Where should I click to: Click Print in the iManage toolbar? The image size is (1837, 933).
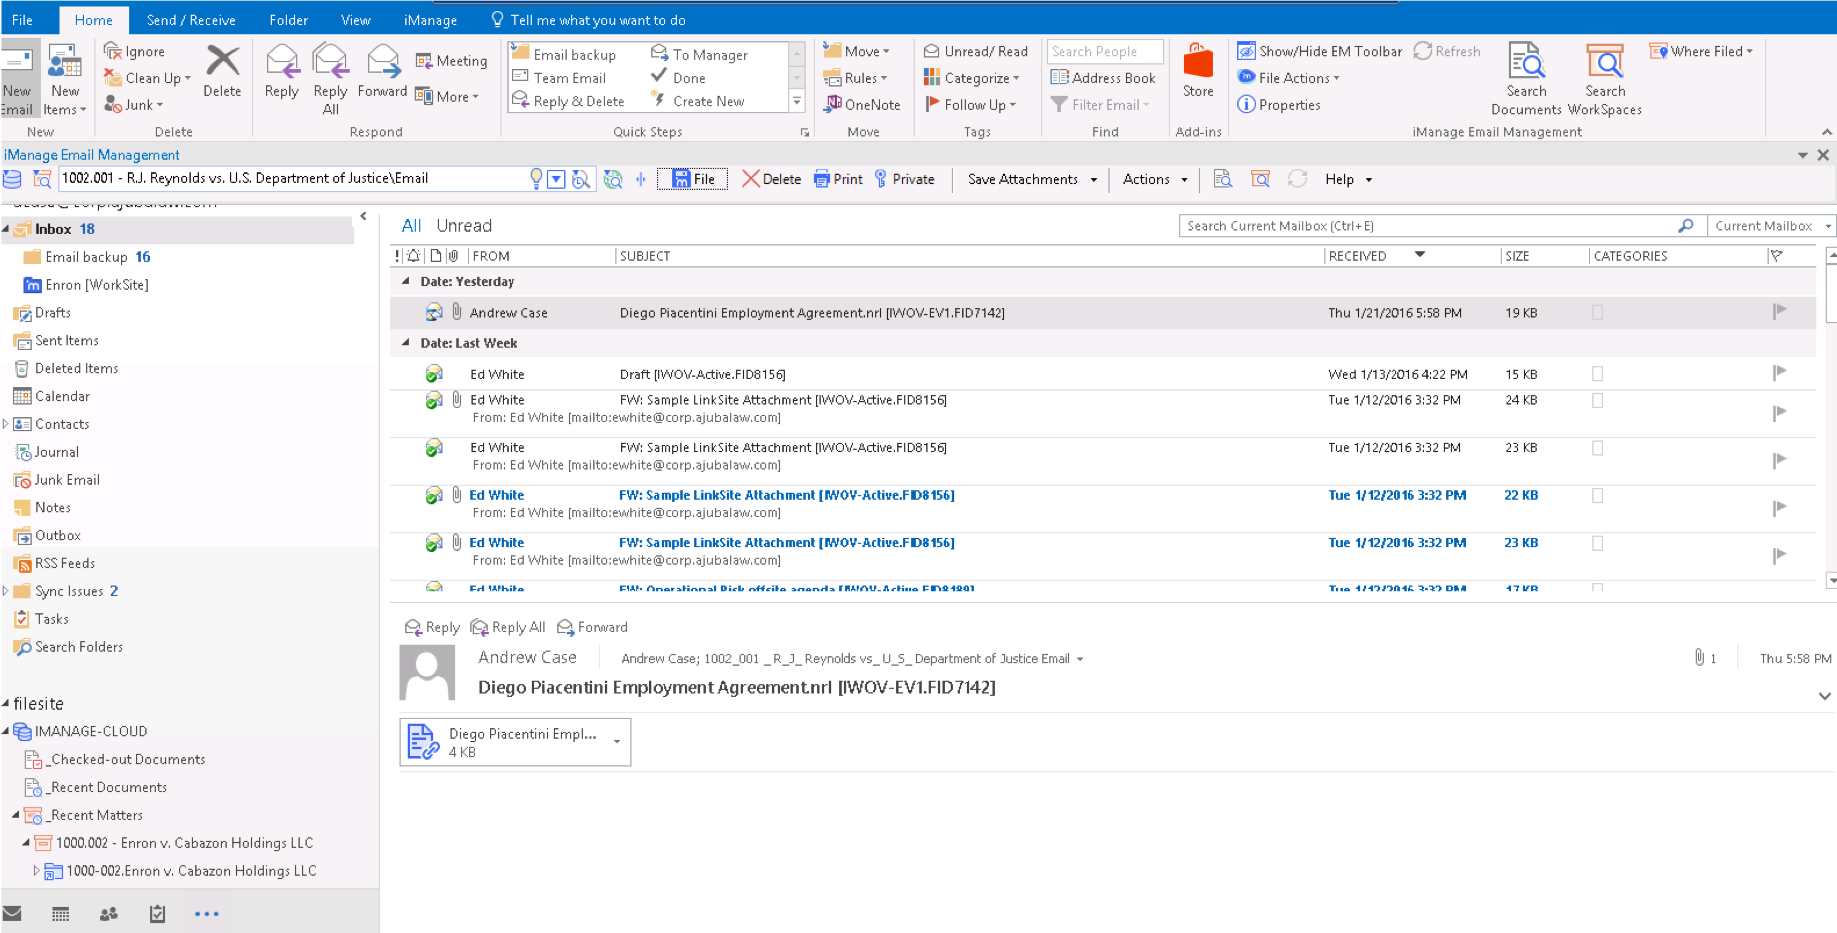(x=838, y=179)
